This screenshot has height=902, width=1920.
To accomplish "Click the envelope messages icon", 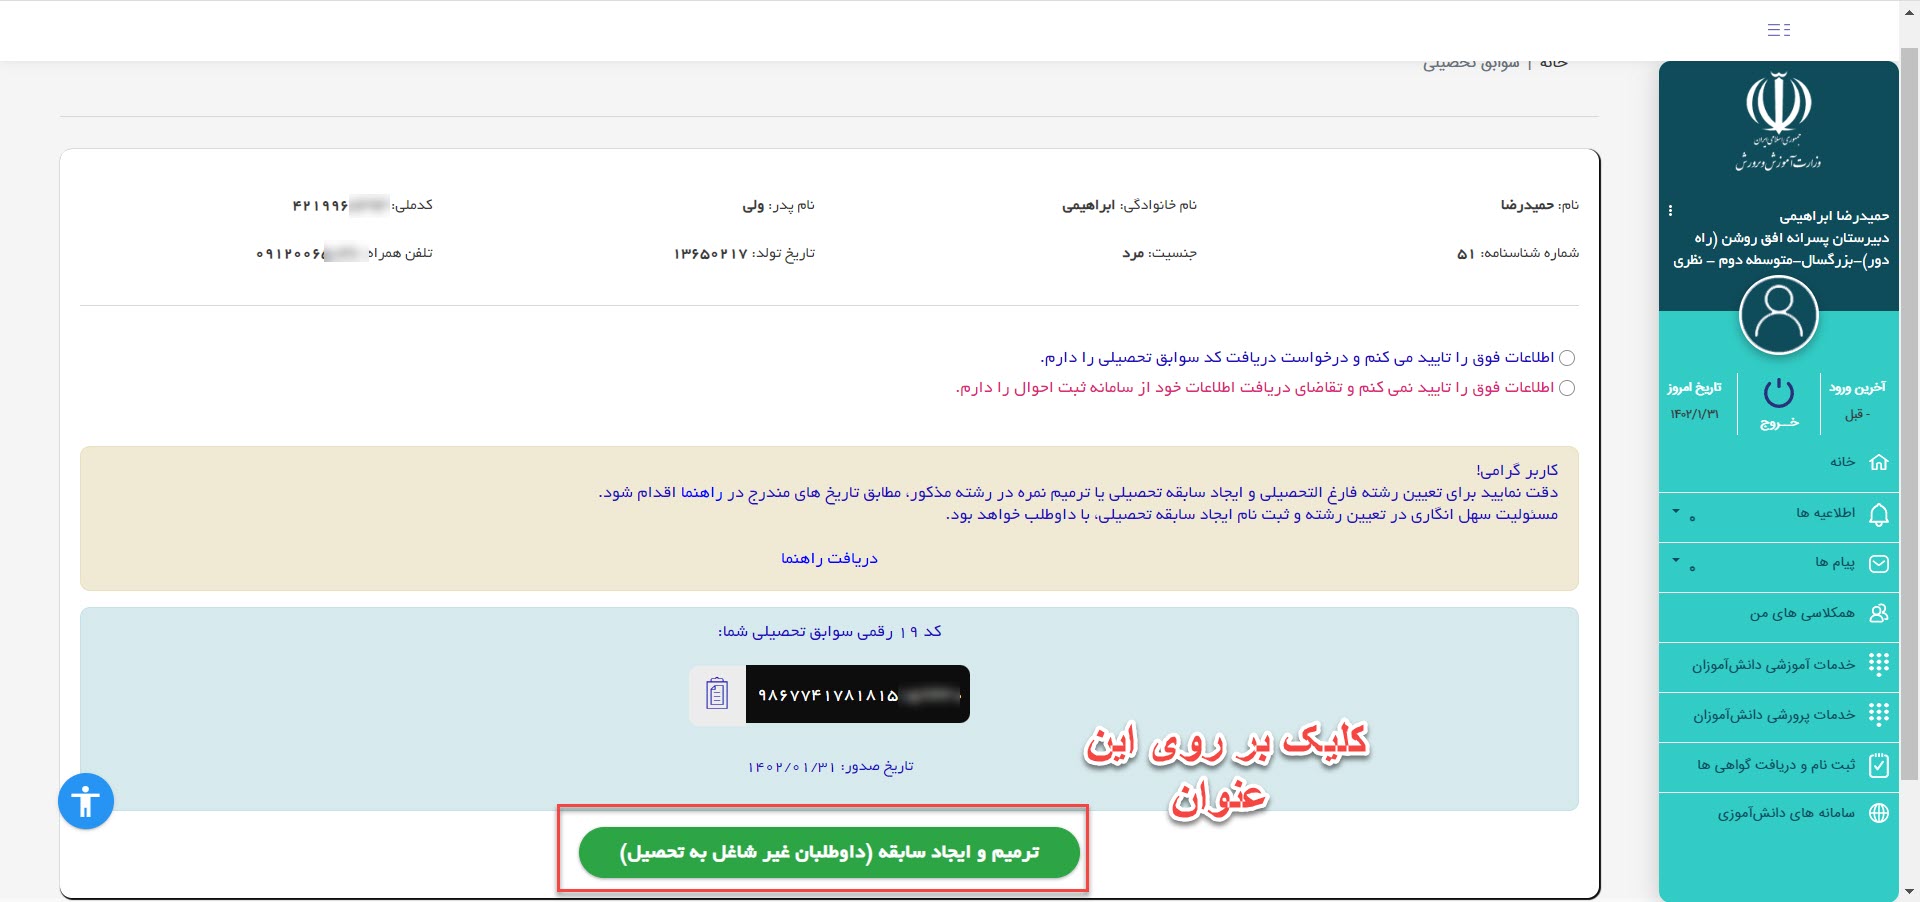I will coord(1878,564).
